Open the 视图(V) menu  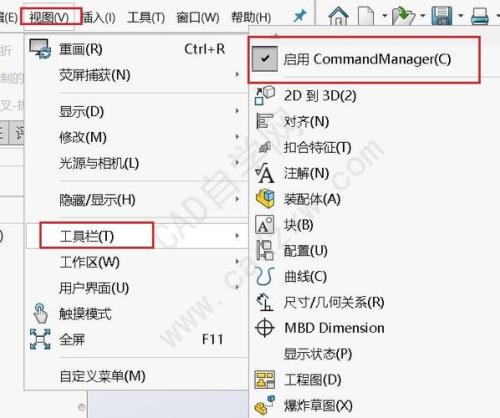pyautogui.click(x=49, y=17)
